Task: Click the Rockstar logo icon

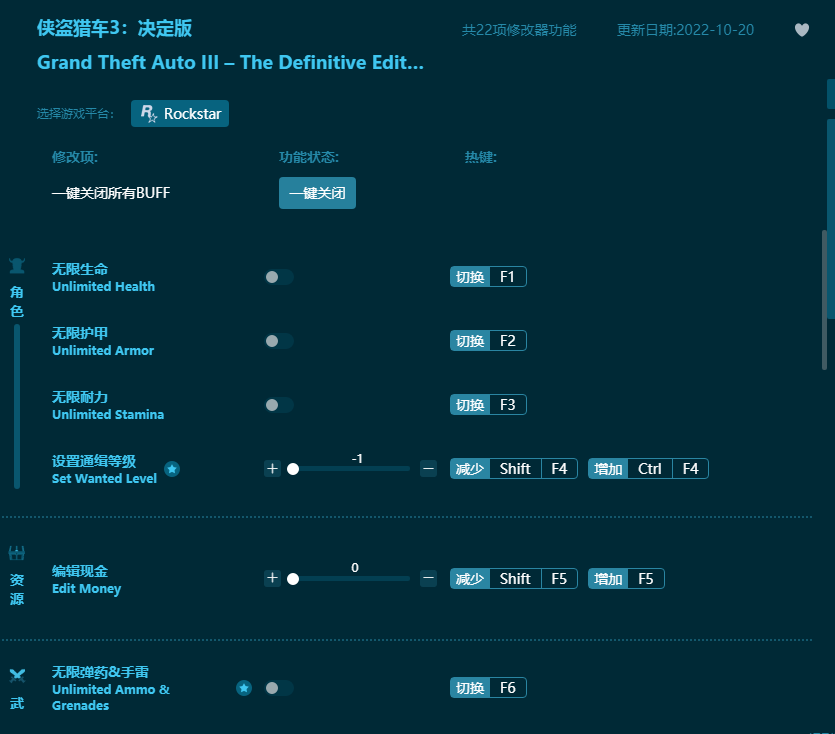Action: (149, 113)
